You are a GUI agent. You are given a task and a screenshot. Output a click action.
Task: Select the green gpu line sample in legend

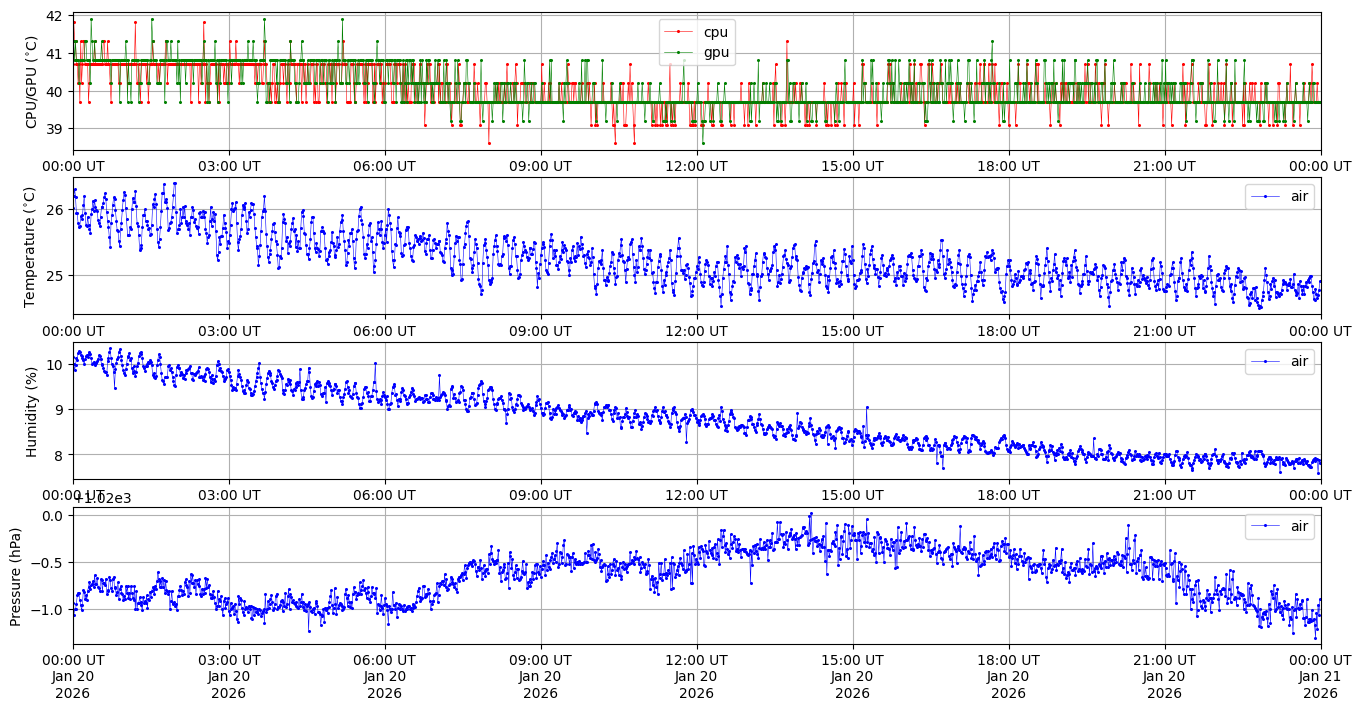[678, 51]
